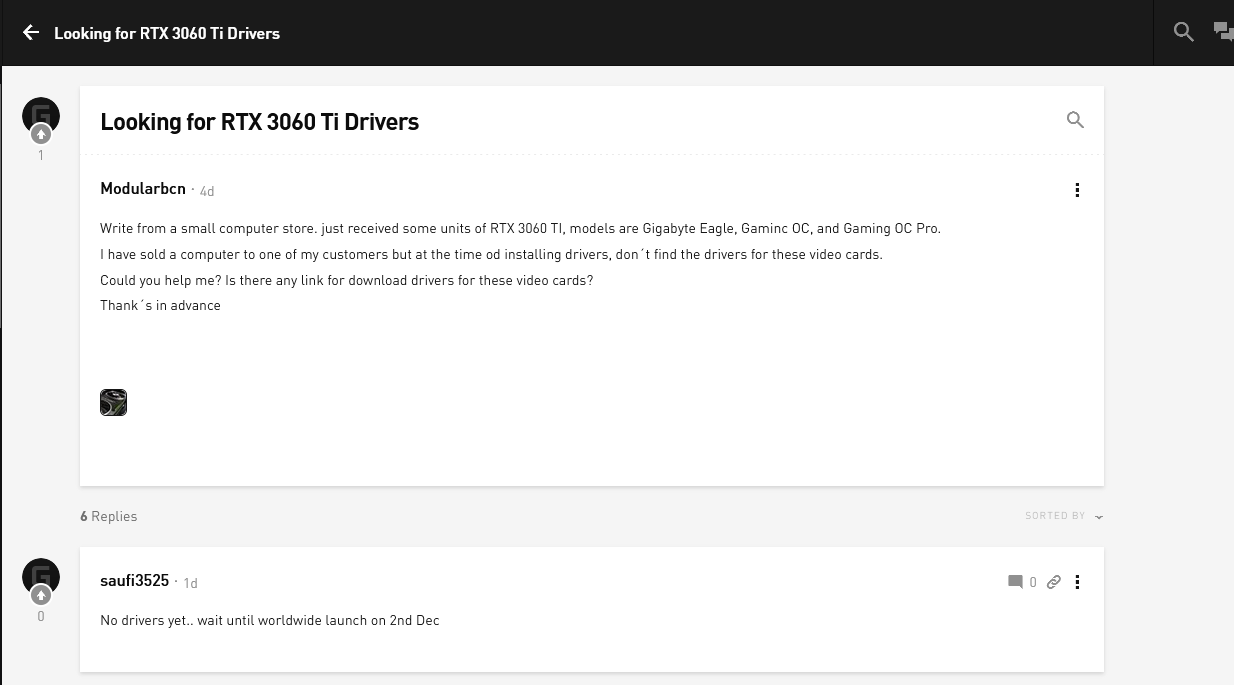Open comments on saufi3525's reply
The width and height of the screenshot is (1234, 685).
point(1022,582)
